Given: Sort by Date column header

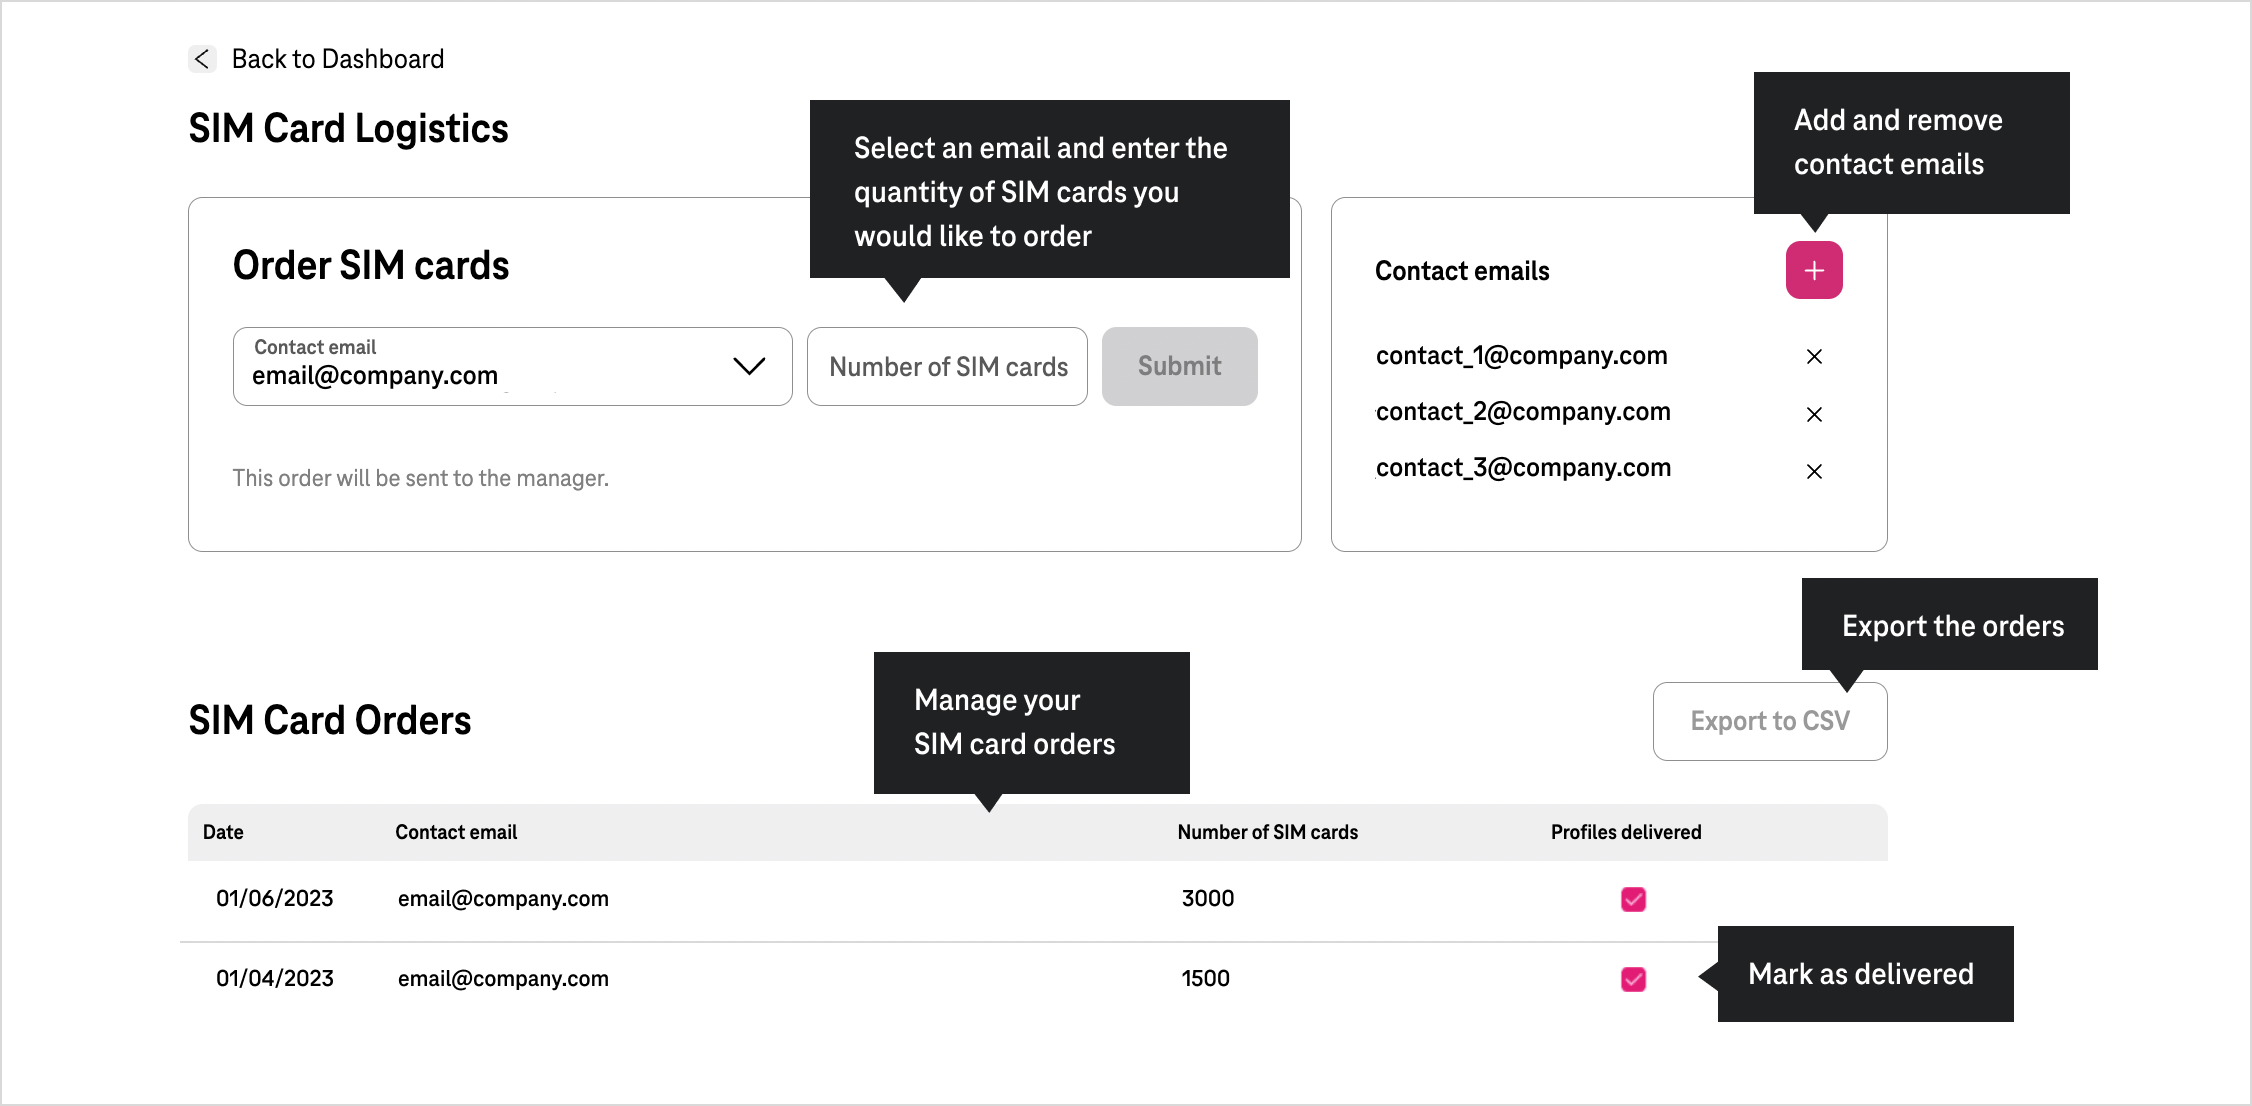Looking at the screenshot, I should point(223,832).
